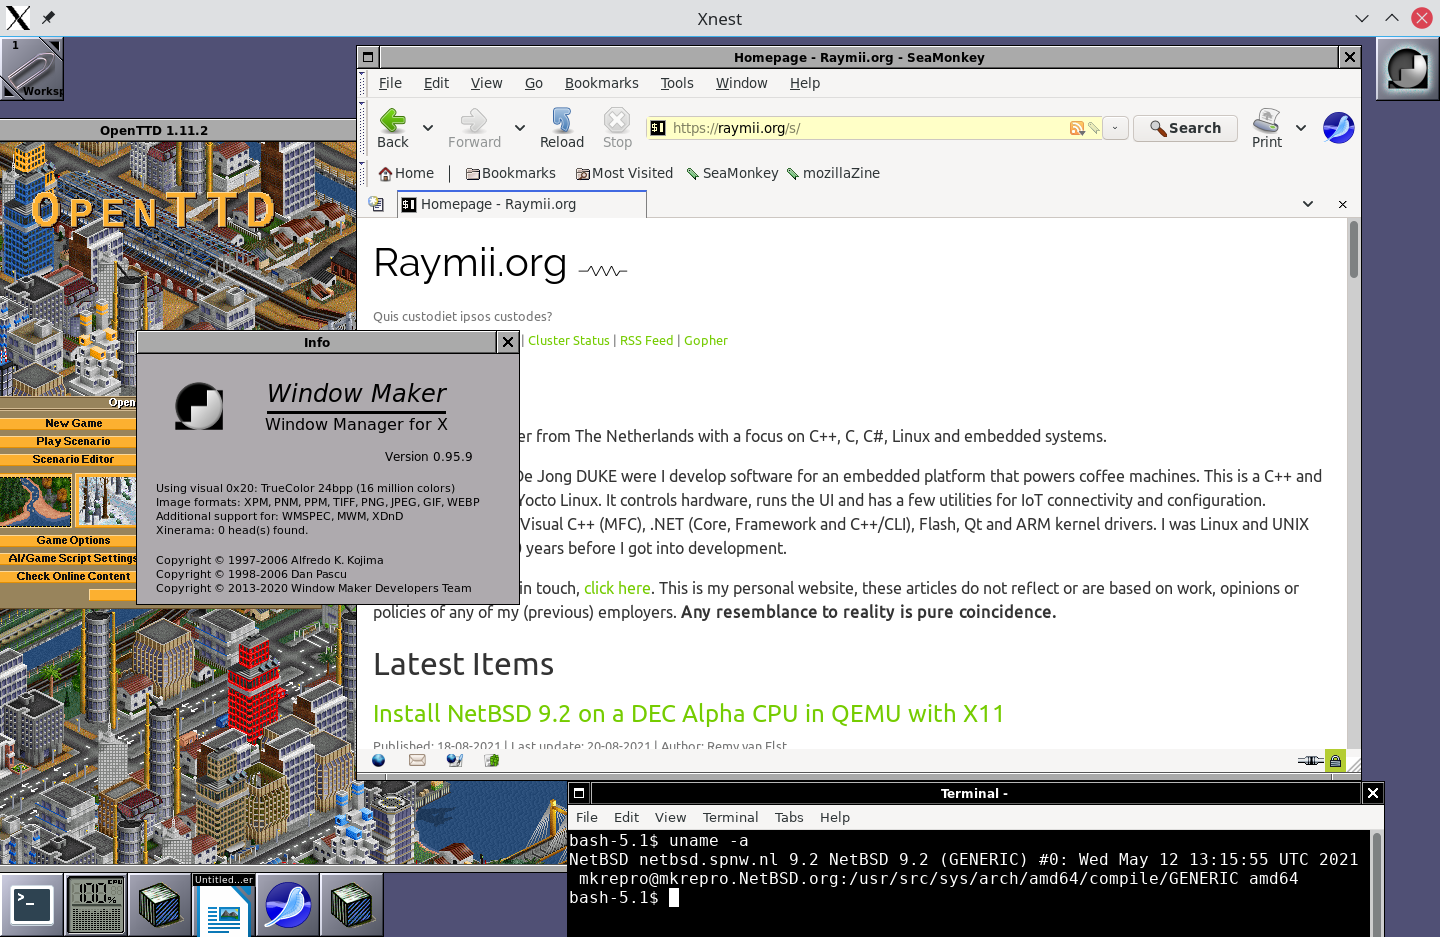Click the bookmark icon inside the address bar
Image resolution: width=1440 pixels, height=937 pixels.
tap(1094, 128)
